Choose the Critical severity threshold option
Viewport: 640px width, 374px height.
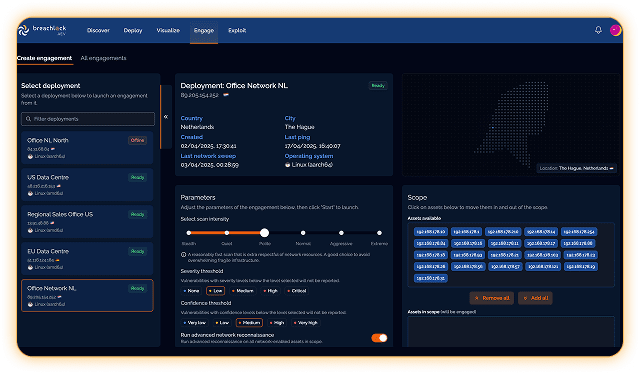(297, 291)
